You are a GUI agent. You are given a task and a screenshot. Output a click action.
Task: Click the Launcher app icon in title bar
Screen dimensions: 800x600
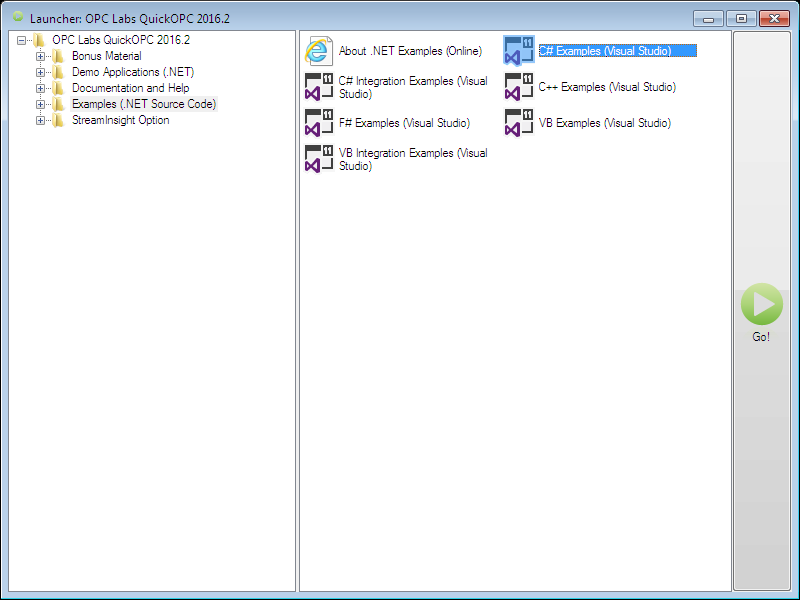[17, 17]
